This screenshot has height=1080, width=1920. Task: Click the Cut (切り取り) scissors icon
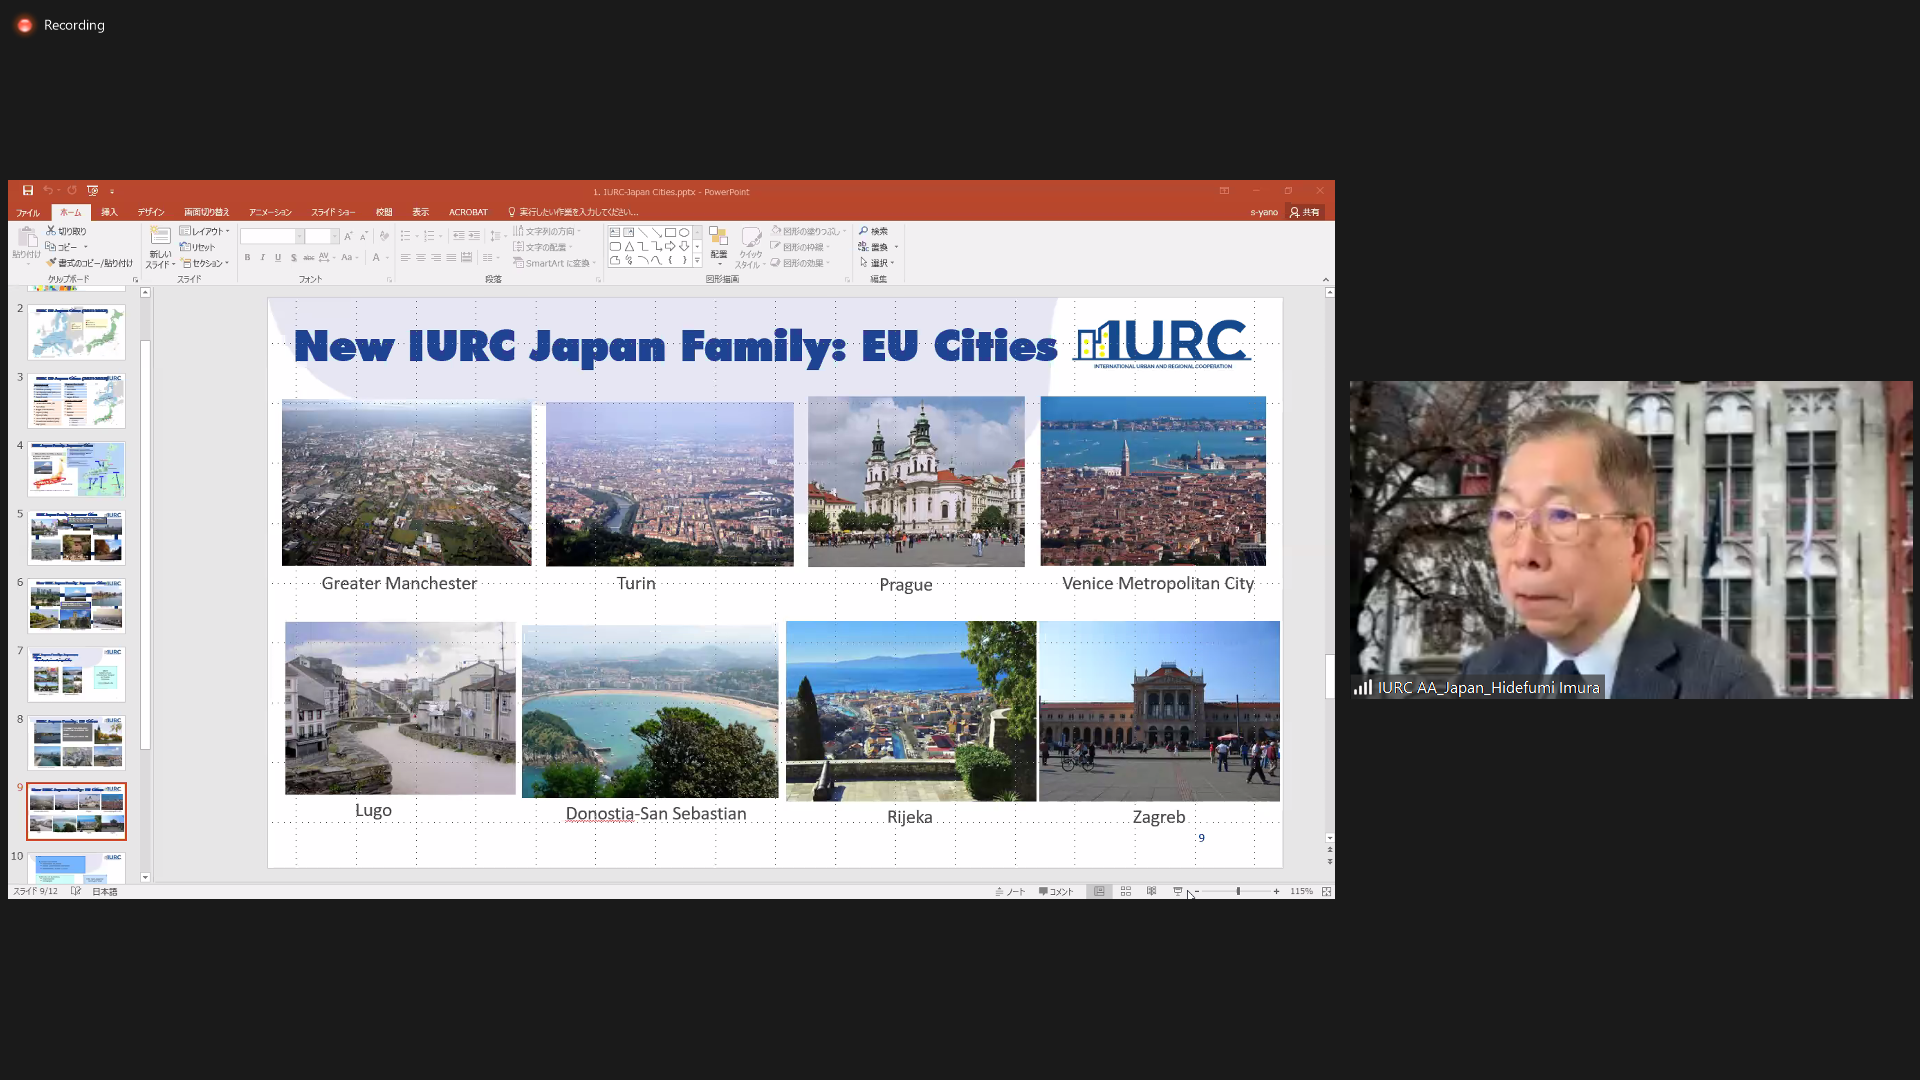point(51,231)
